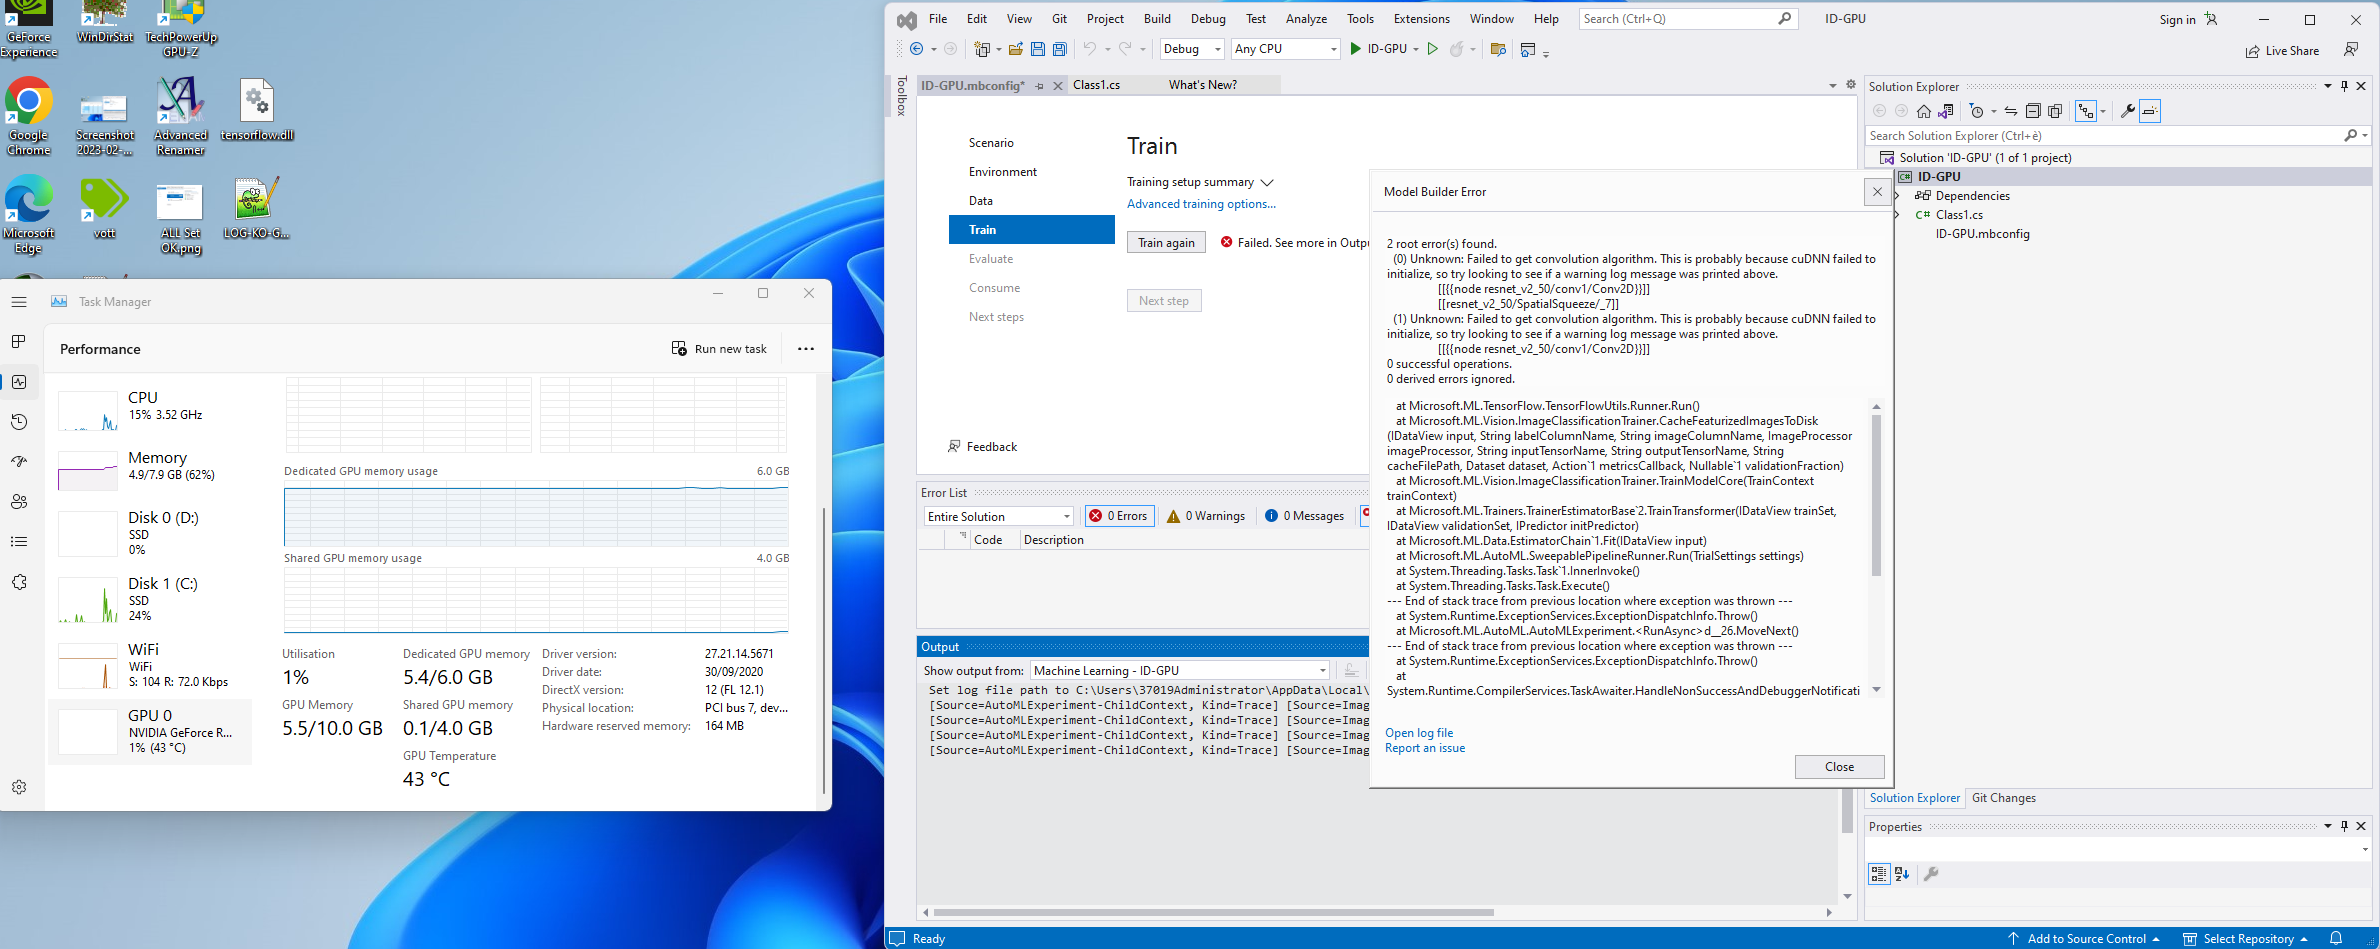Image resolution: width=2380 pixels, height=949 pixels.
Task: Switch to the Git Changes tab
Action: 2004,797
